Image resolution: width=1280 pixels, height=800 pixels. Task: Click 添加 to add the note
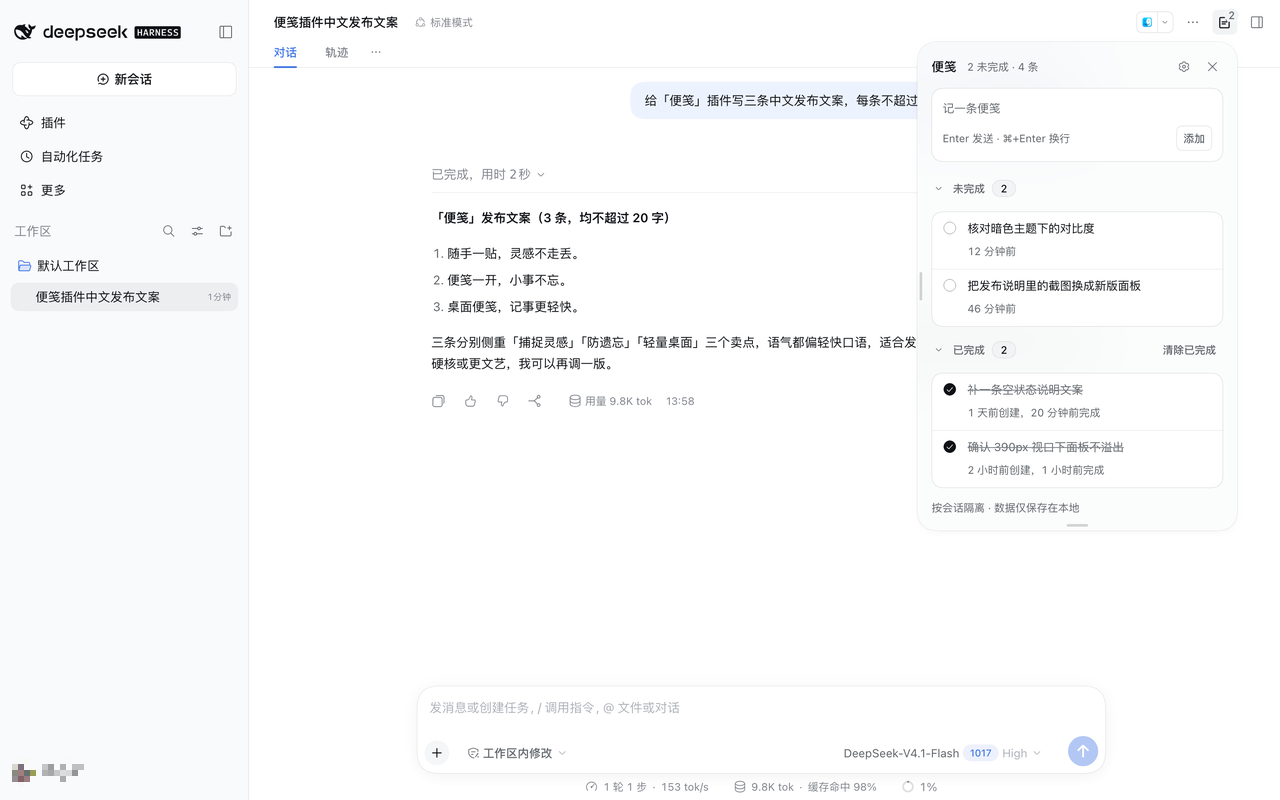click(1194, 138)
